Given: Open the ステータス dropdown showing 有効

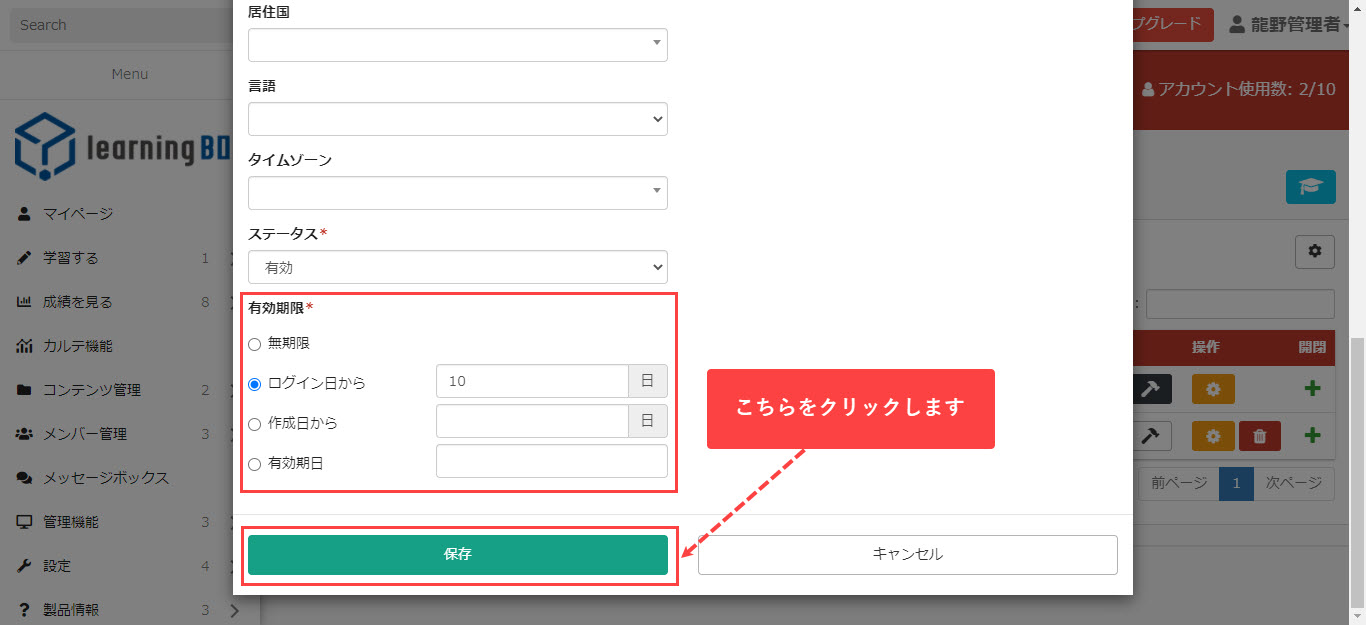Looking at the screenshot, I should point(457,267).
